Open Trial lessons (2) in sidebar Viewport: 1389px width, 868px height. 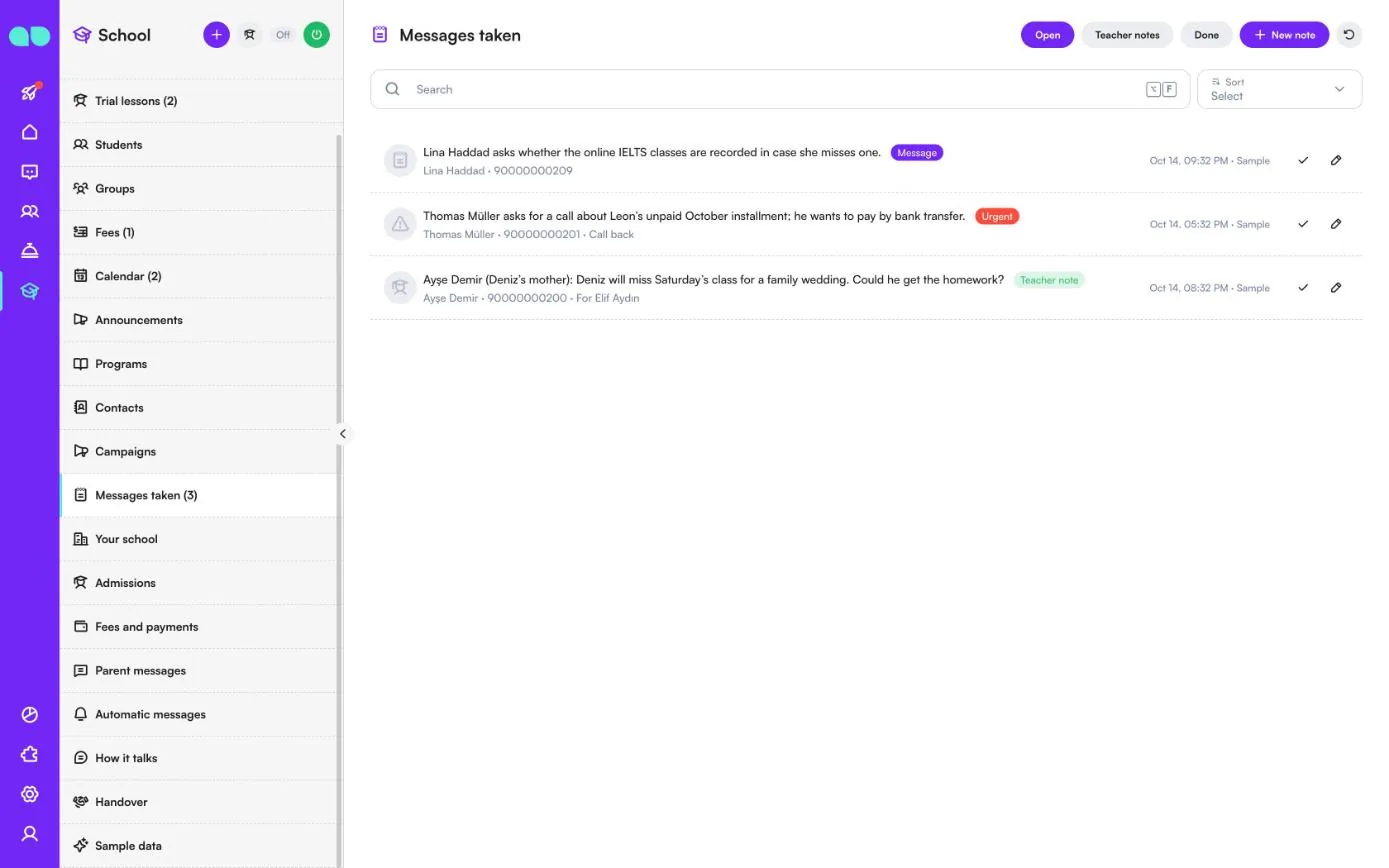point(201,101)
